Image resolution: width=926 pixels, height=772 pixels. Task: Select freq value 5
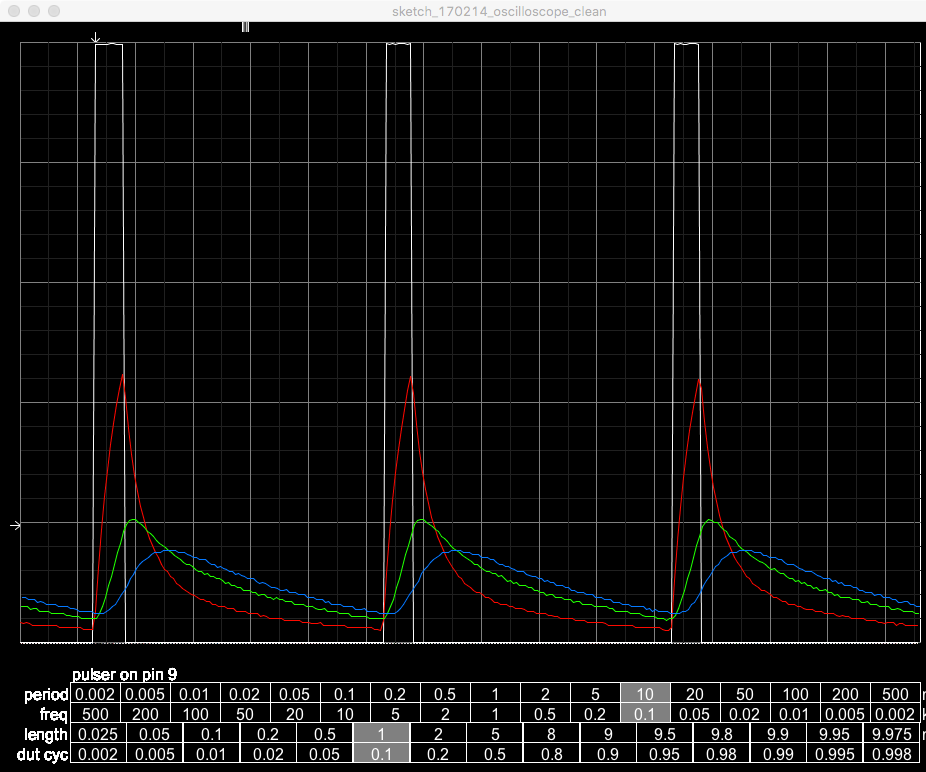point(395,714)
